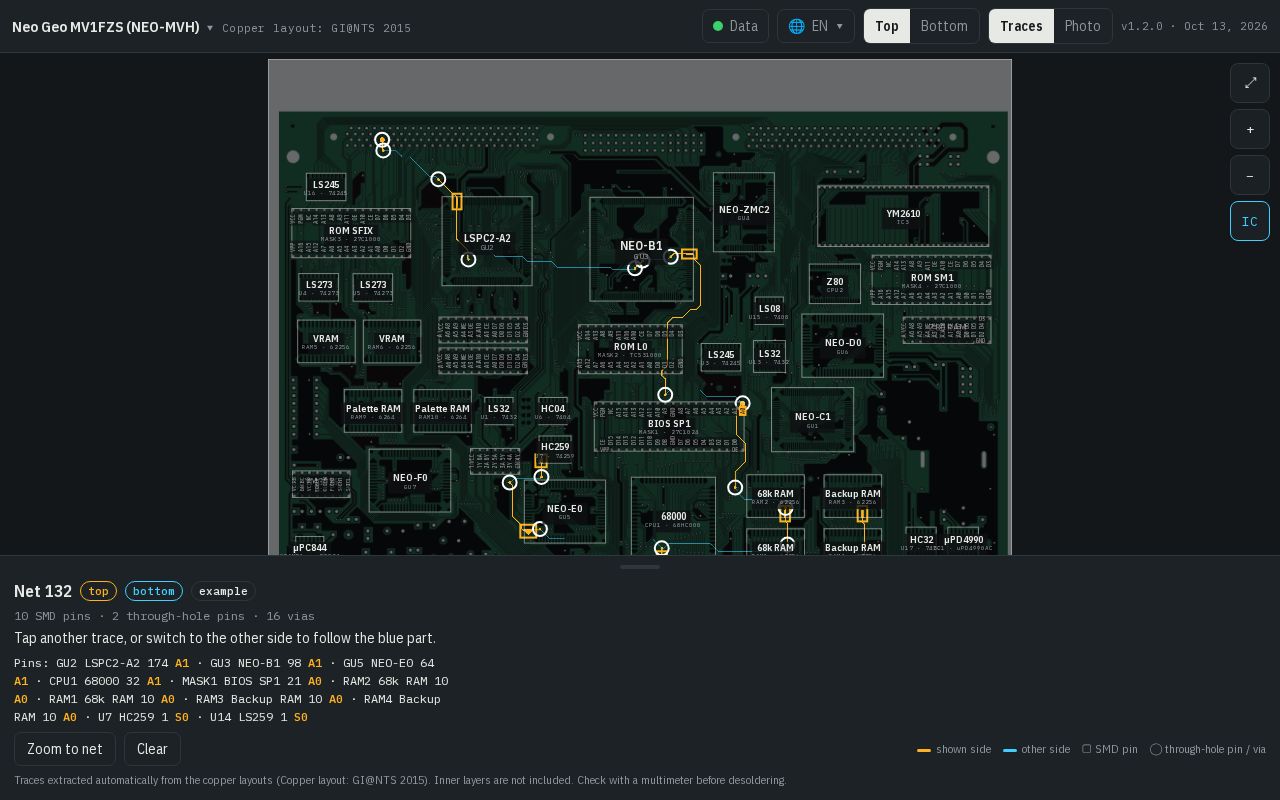Select the YM2610 sound chip
The height and width of the screenshot is (800, 1280).
click(903, 216)
